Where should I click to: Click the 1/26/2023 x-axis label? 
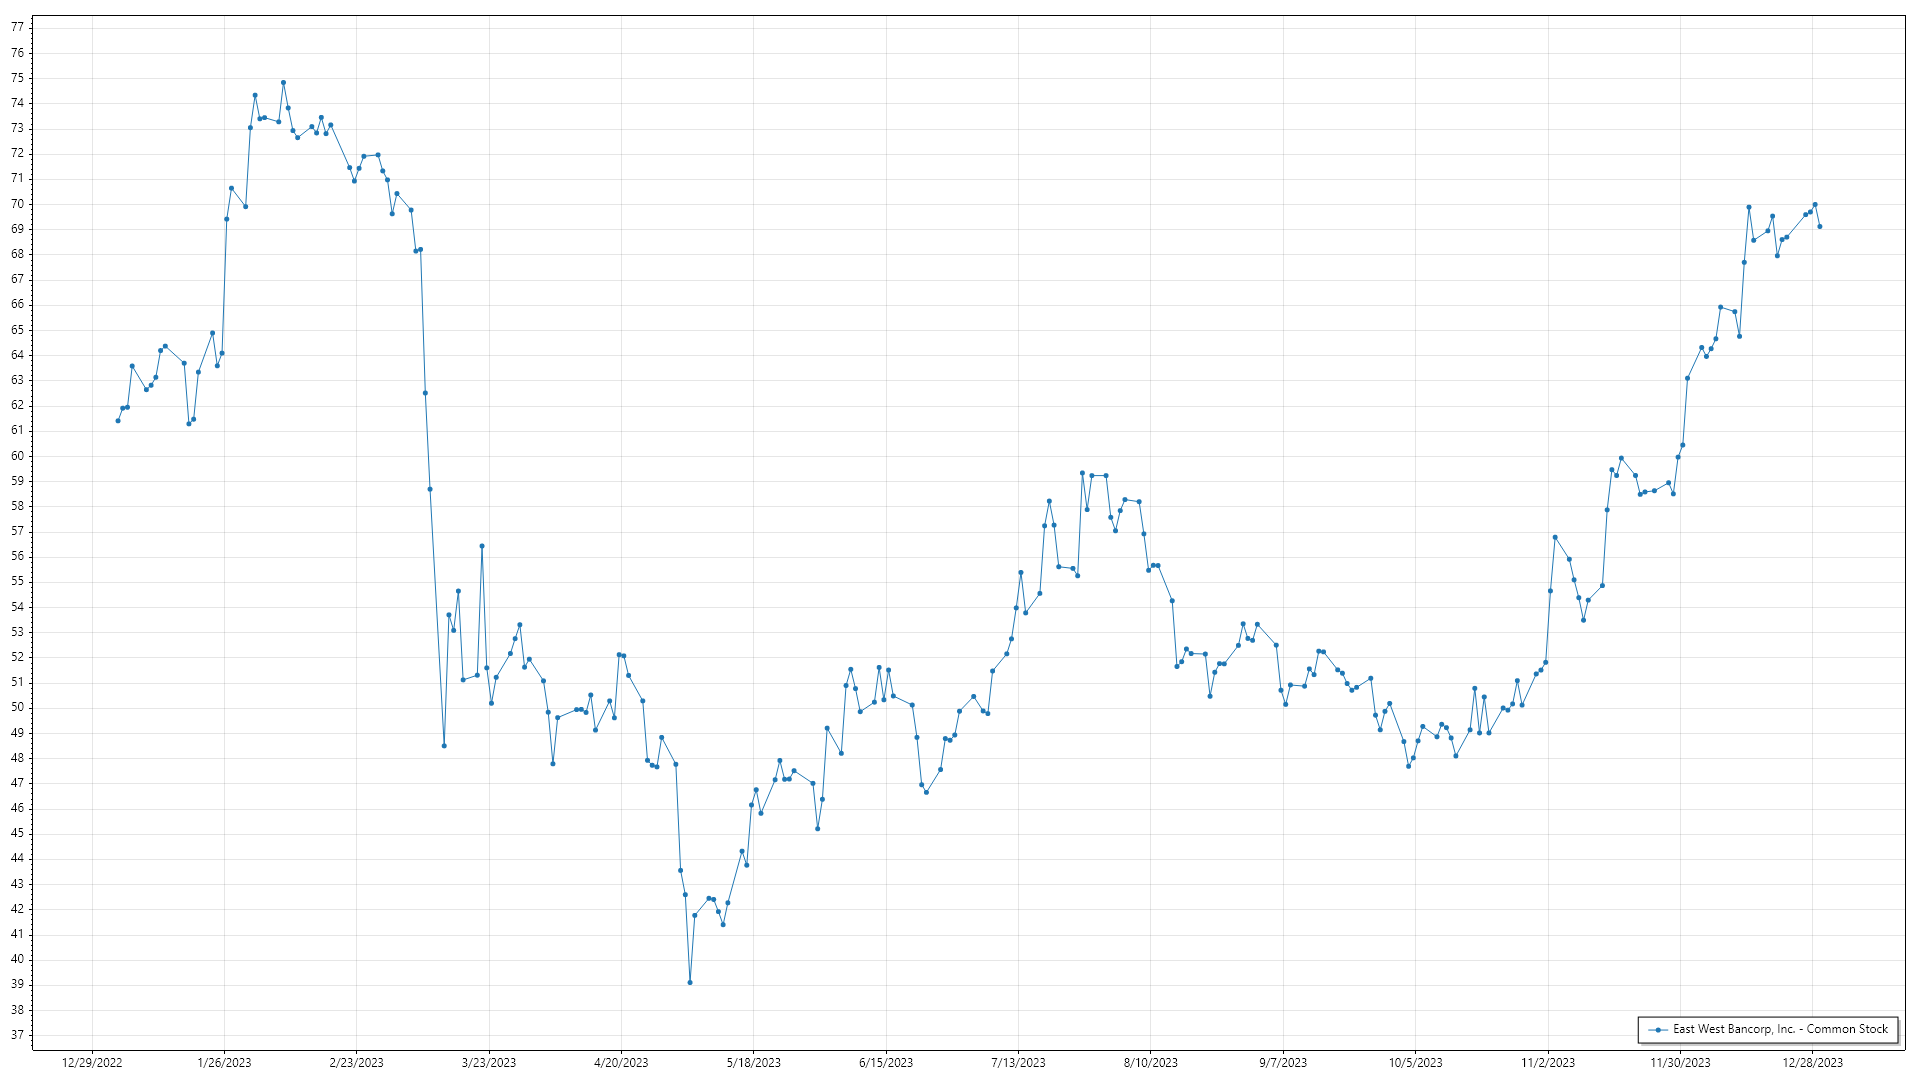(x=224, y=1063)
